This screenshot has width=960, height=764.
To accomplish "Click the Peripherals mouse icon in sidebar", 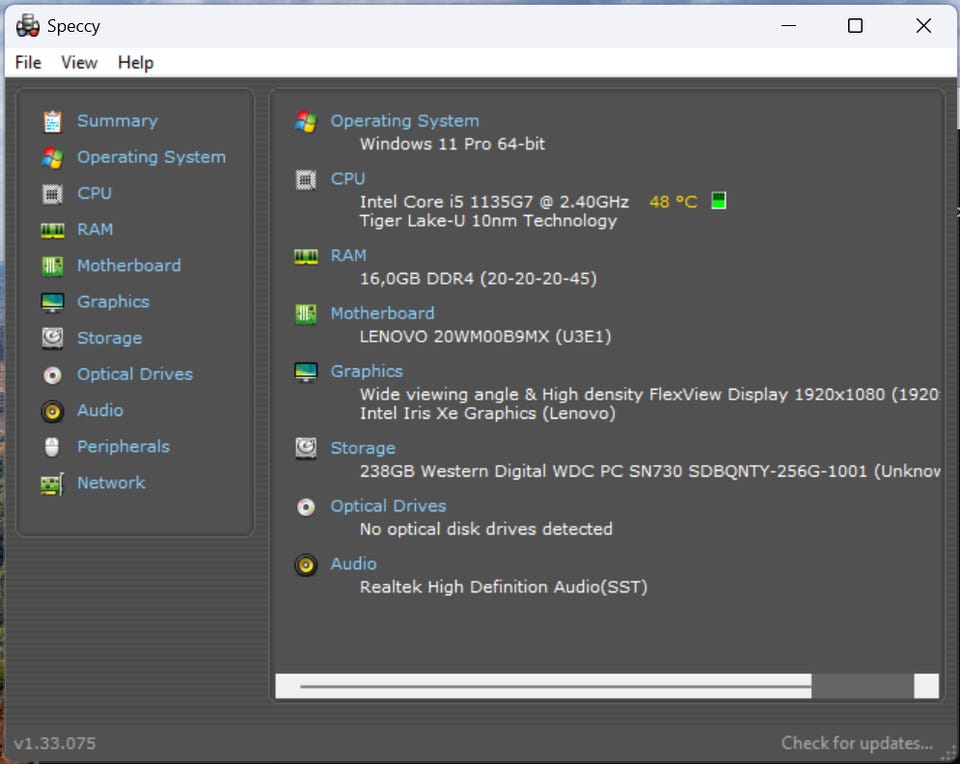I will (x=53, y=447).
